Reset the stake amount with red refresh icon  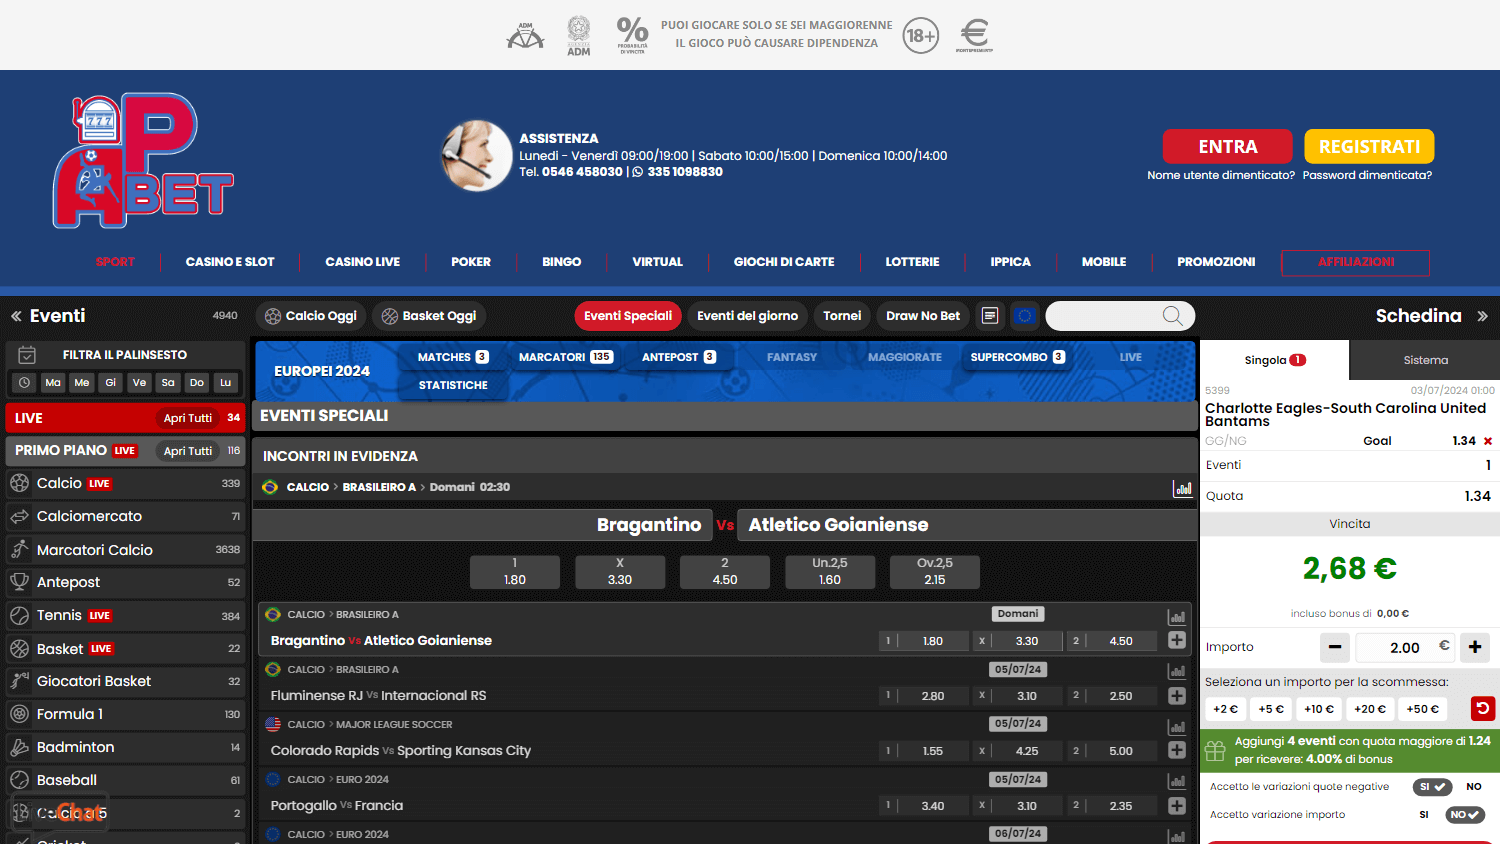point(1483,708)
